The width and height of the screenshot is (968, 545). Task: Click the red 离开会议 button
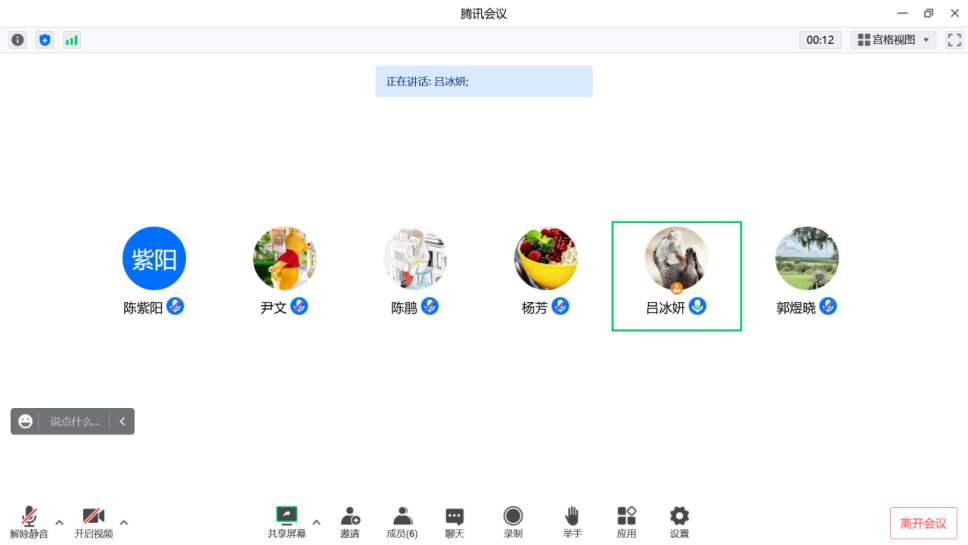click(924, 523)
